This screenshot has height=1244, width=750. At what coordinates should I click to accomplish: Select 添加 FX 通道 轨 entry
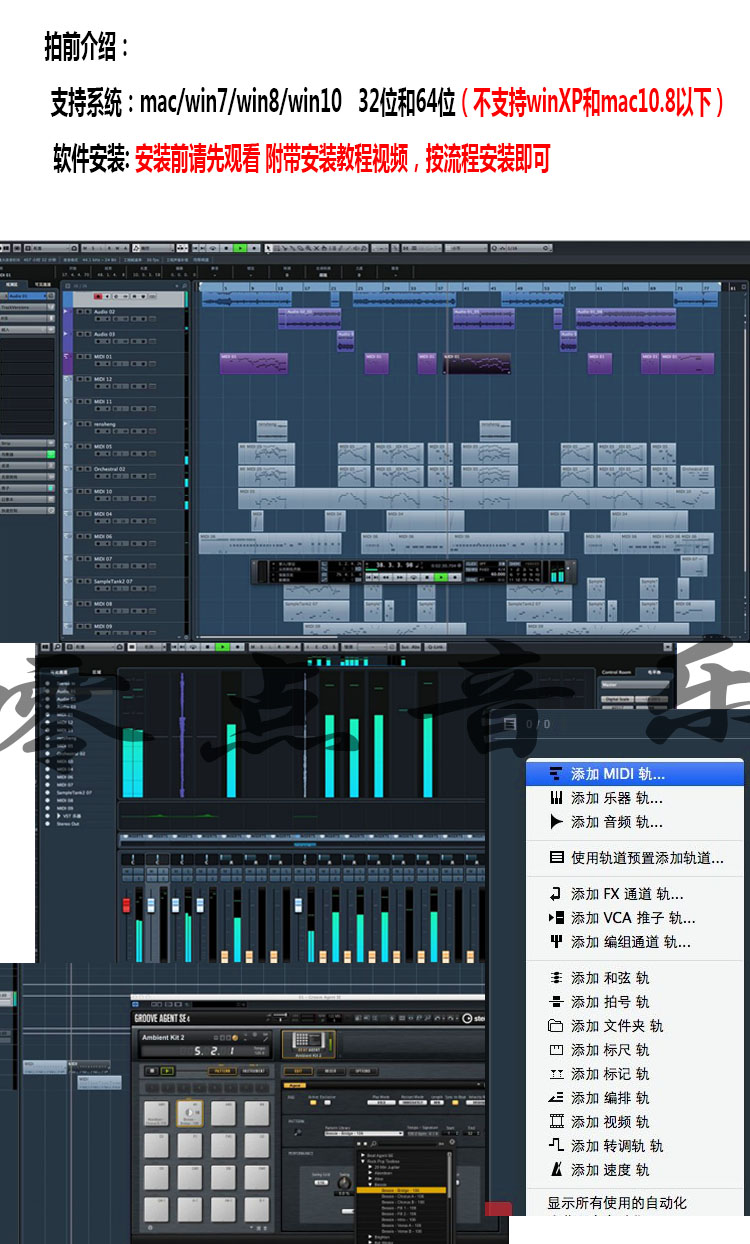[x=635, y=894]
